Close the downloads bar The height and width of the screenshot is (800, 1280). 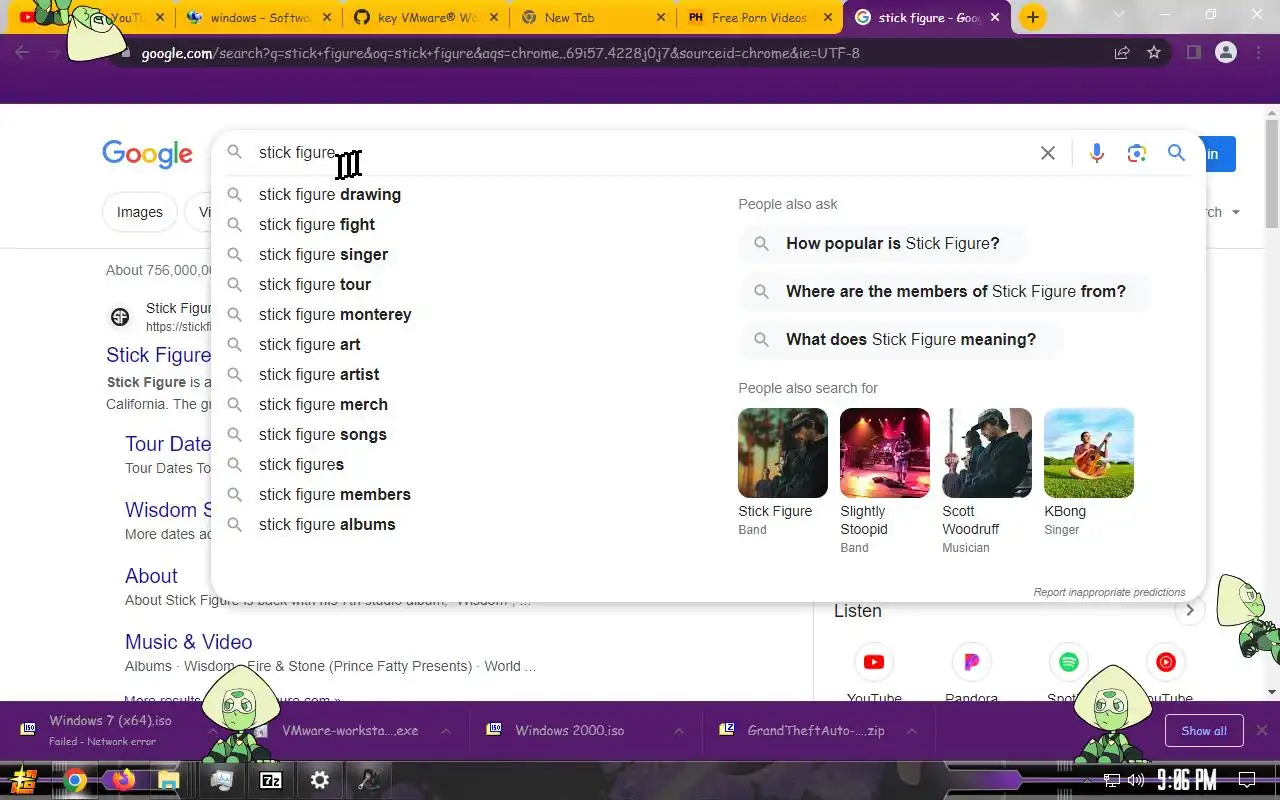tap(1262, 731)
